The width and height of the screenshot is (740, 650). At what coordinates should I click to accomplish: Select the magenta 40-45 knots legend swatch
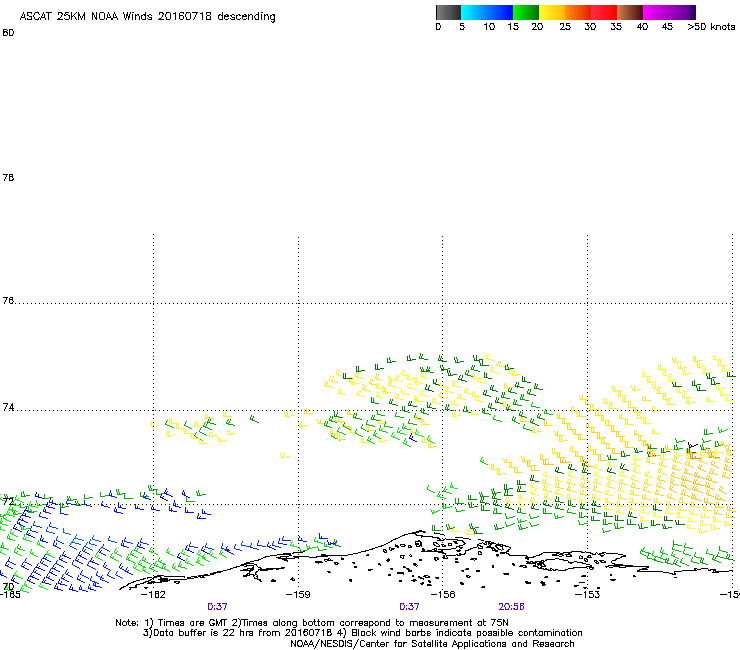pyautogui.click(x=656, y=12)
